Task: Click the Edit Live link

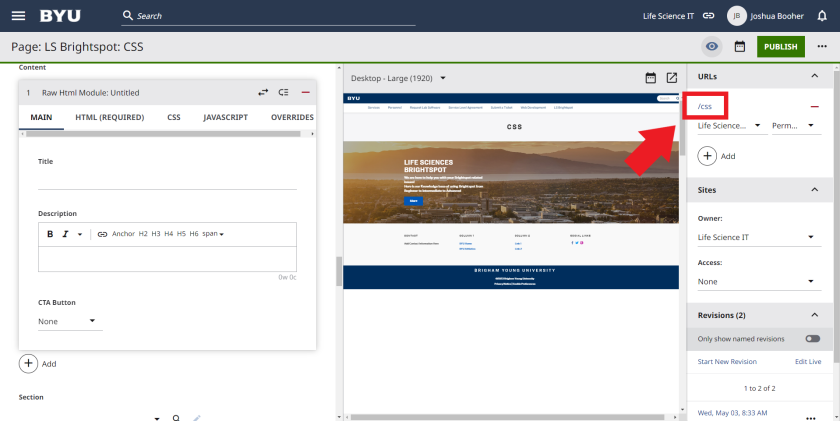Action: [x=808, y=362]
